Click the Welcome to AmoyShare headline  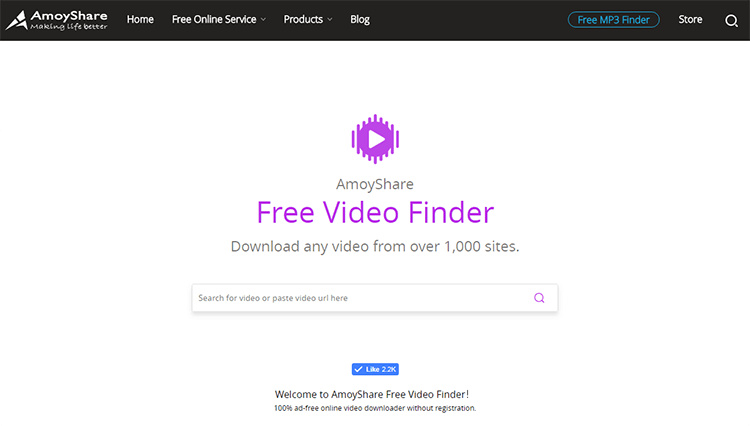pyautogui.click(x=372, y=394)
